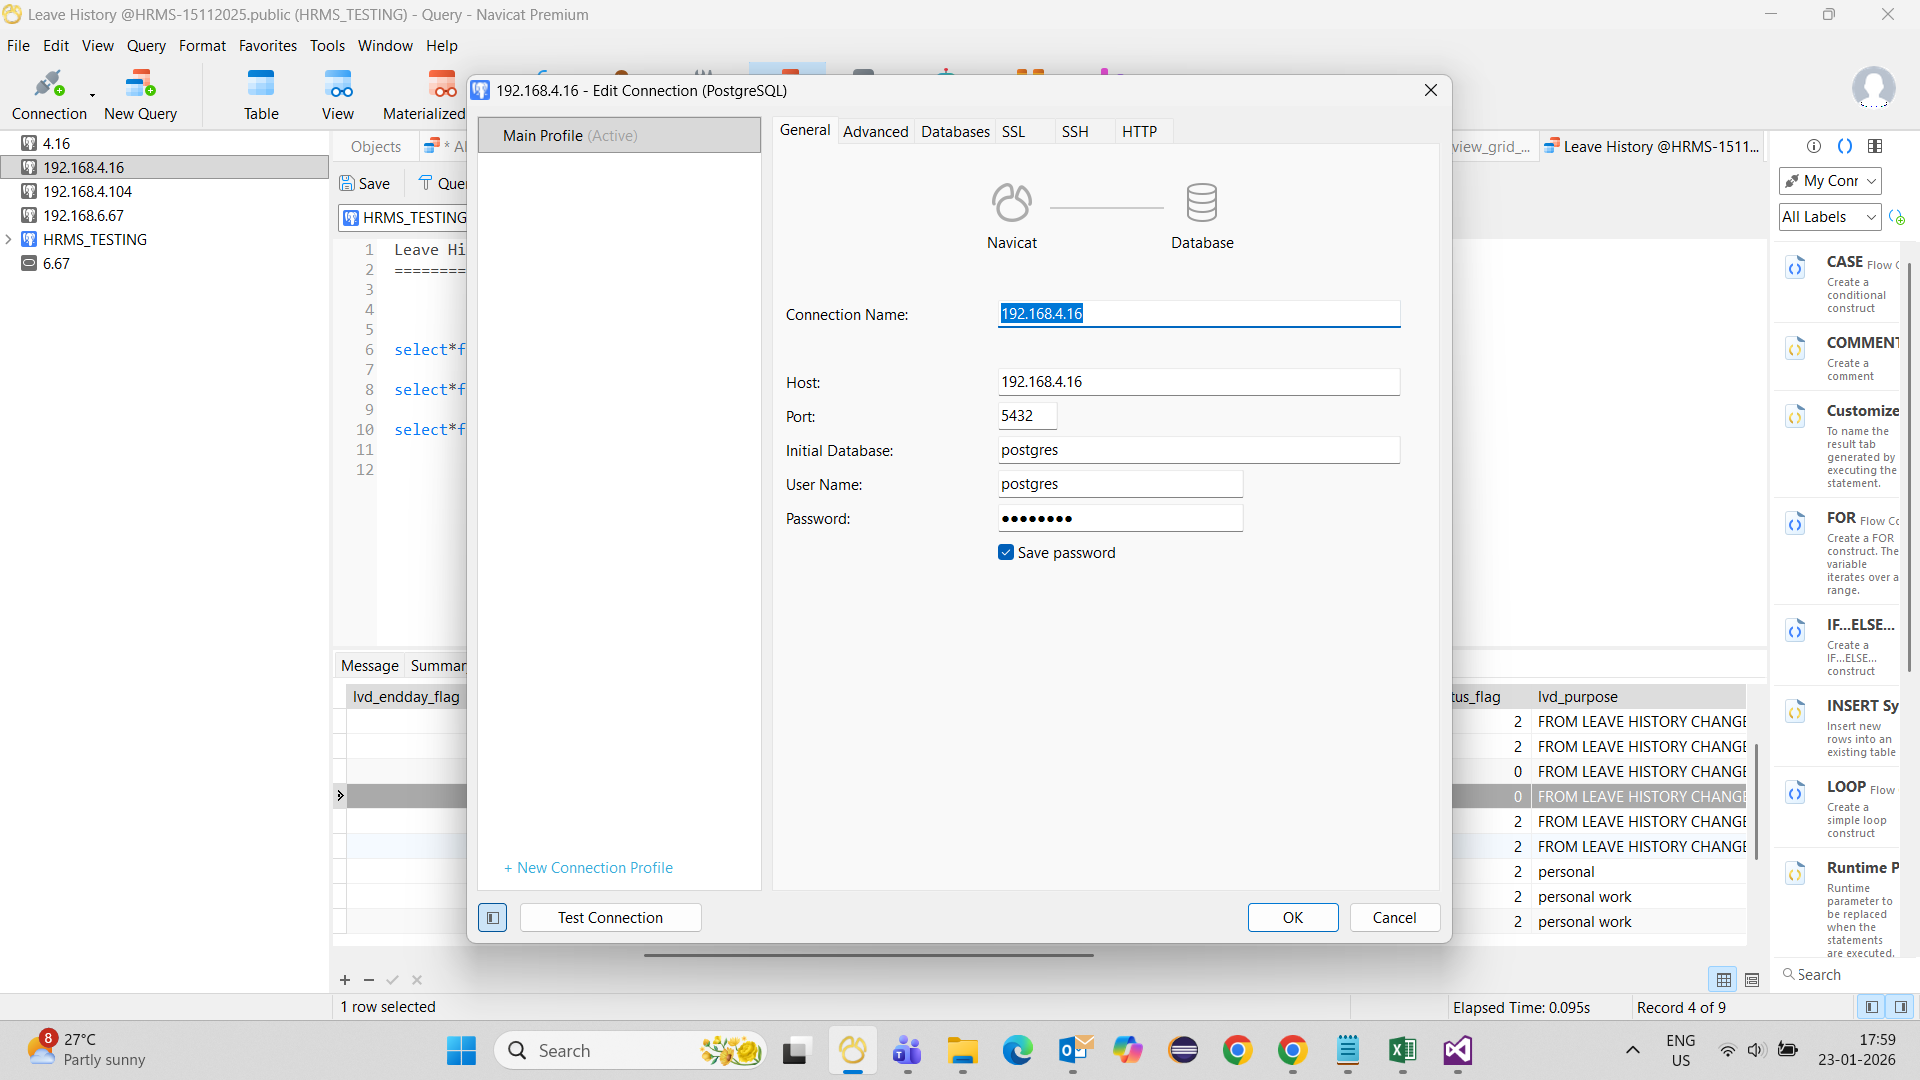Viewport: 1920px width, 1080px height.
Task: Click the New Connection Profile link
Action: [x=588, y=868]
